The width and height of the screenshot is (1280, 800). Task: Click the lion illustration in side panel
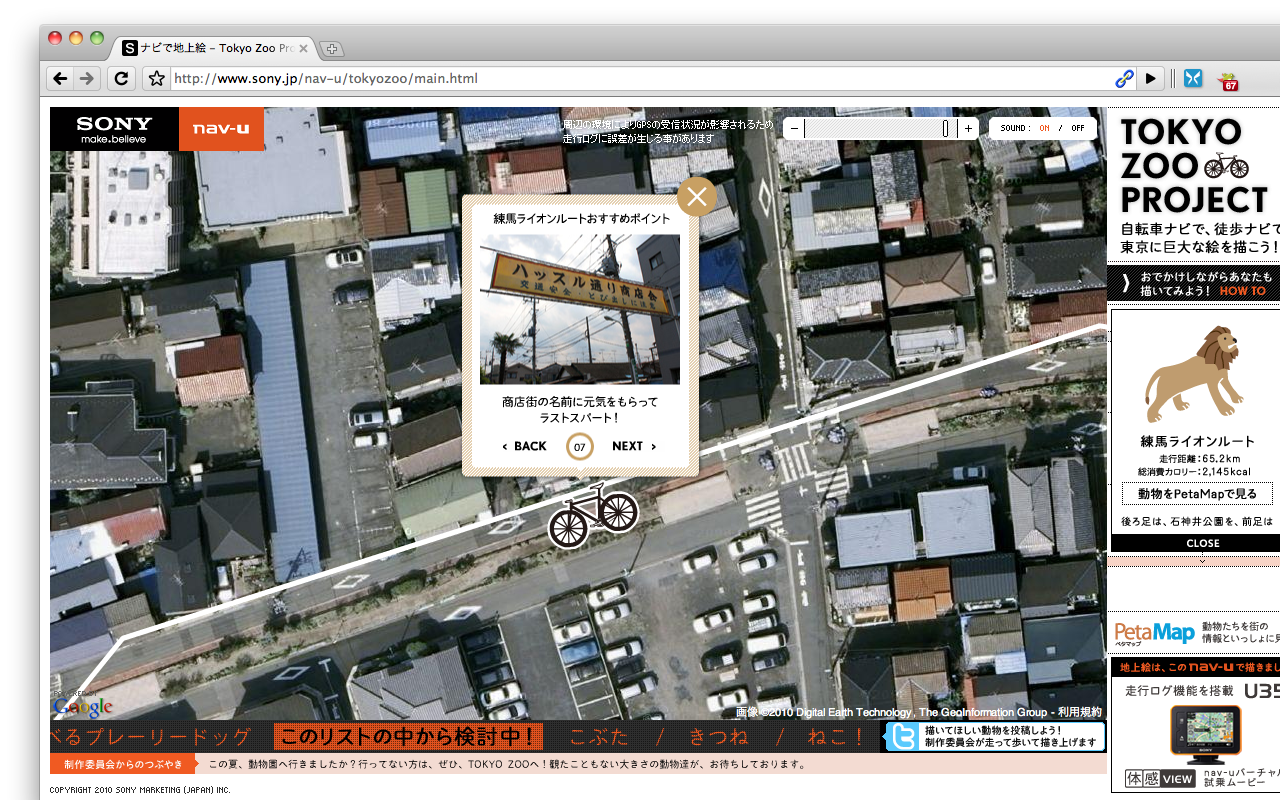(x=1195, y=375)
